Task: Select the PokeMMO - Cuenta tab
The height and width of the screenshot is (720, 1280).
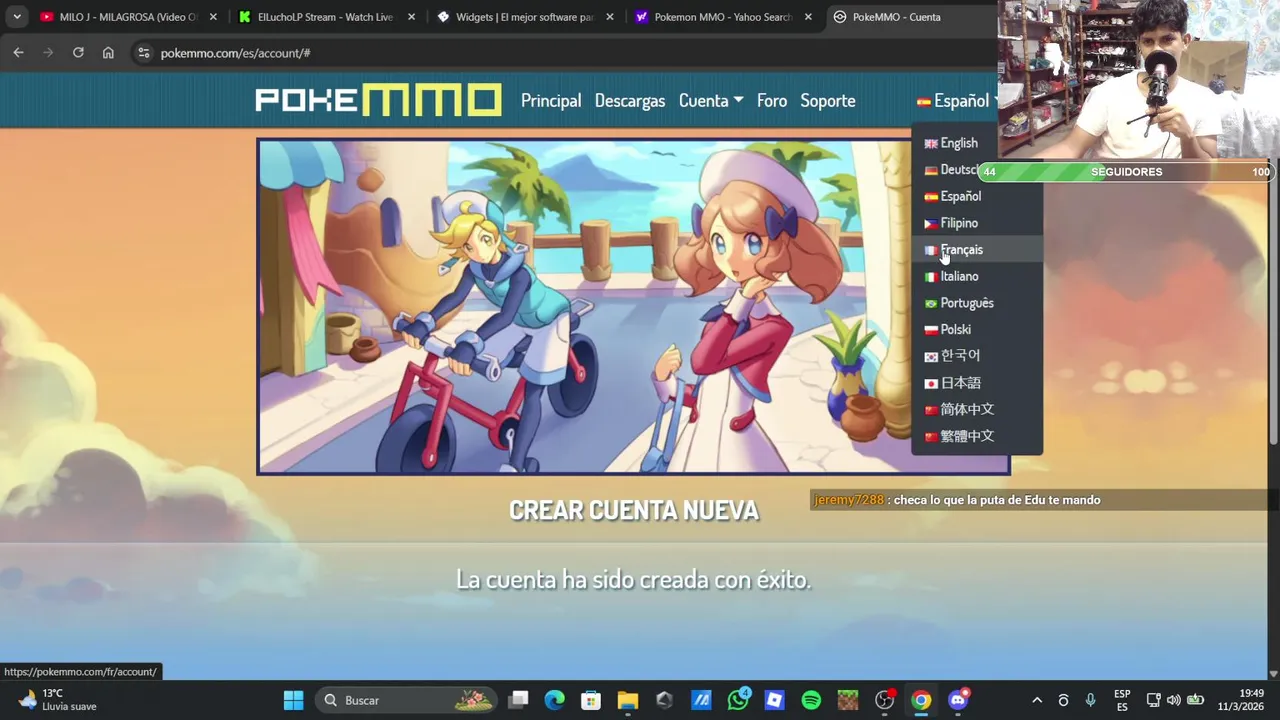Action: click(x=910, y=17)
